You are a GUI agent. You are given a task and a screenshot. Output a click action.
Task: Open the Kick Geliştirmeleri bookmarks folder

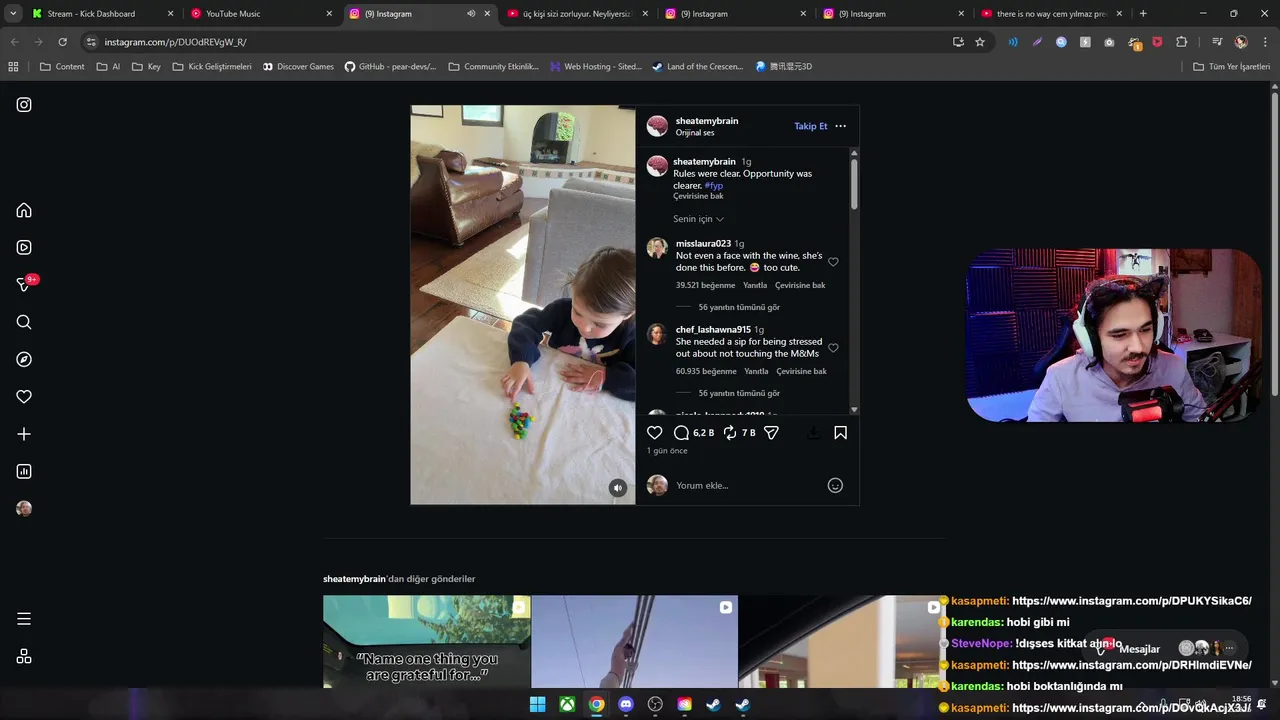212,67
